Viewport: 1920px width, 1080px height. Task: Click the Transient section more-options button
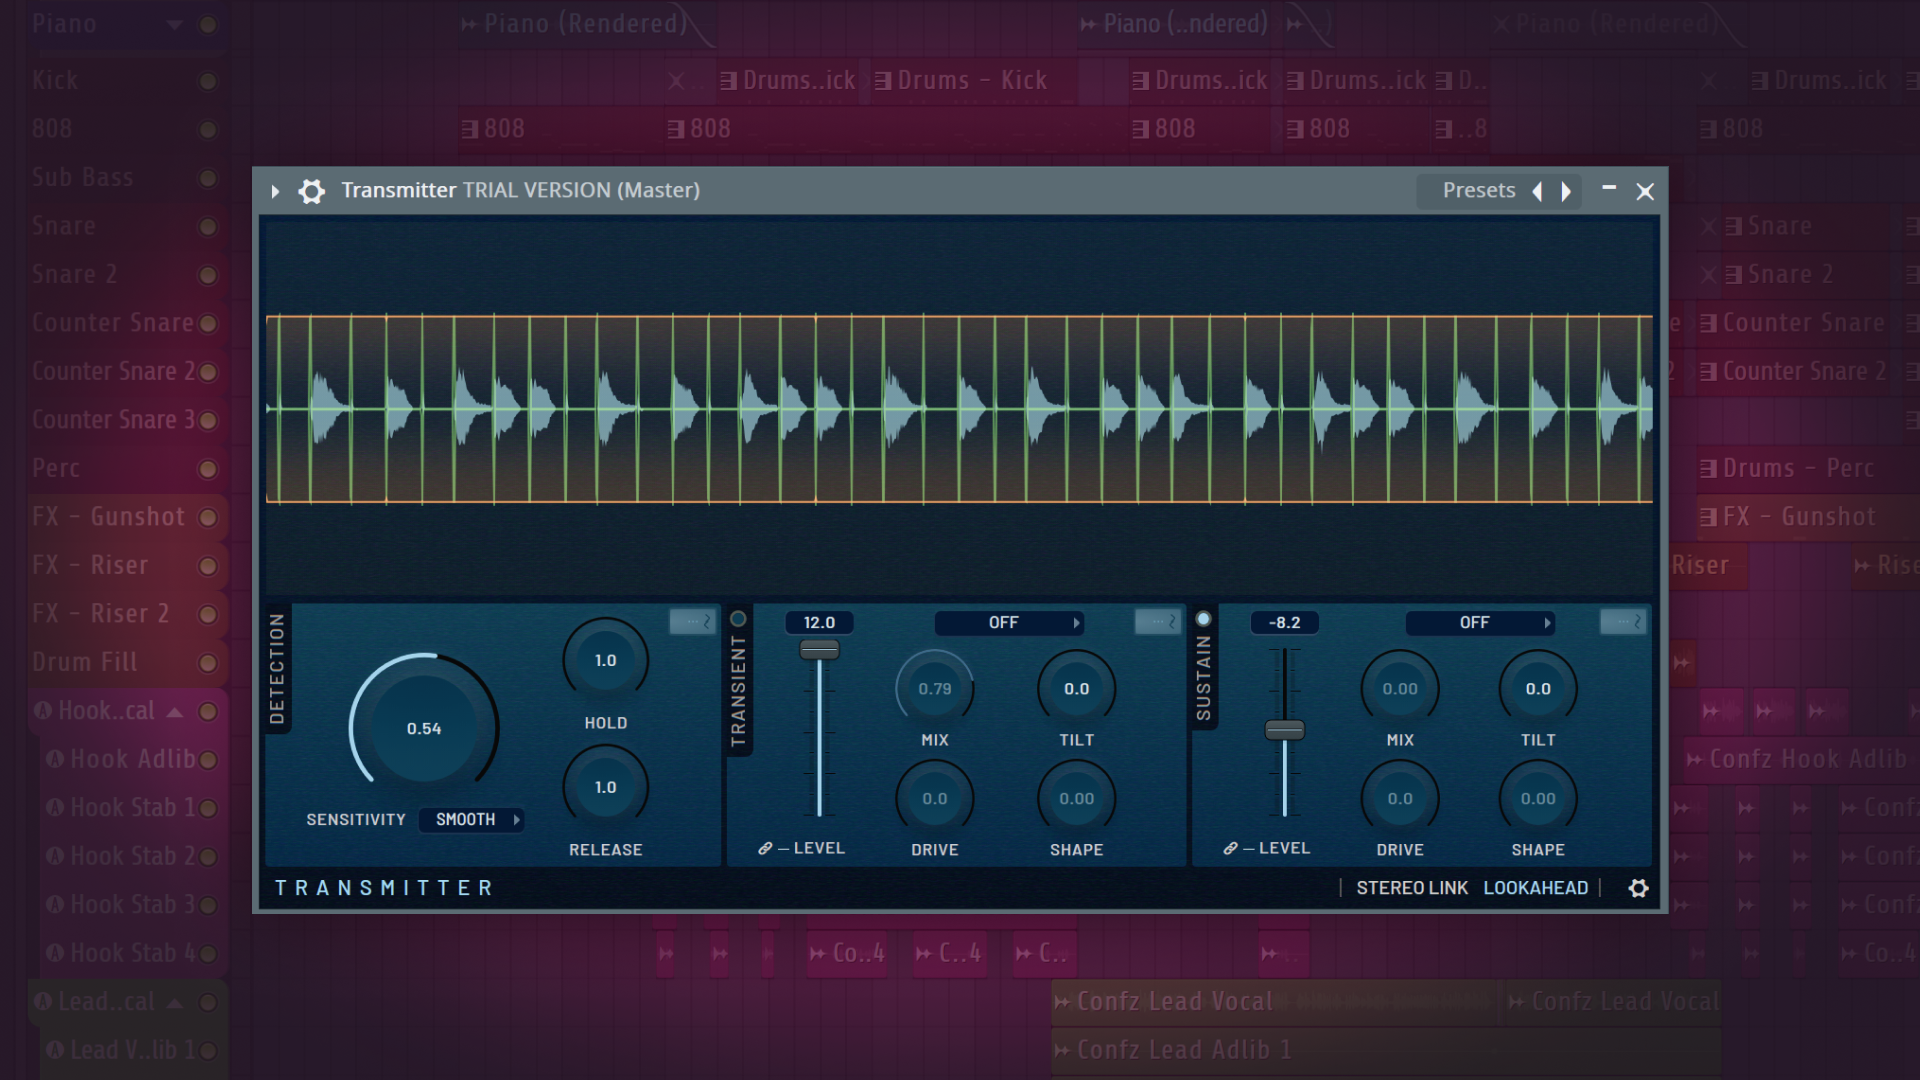point(1158,622)
